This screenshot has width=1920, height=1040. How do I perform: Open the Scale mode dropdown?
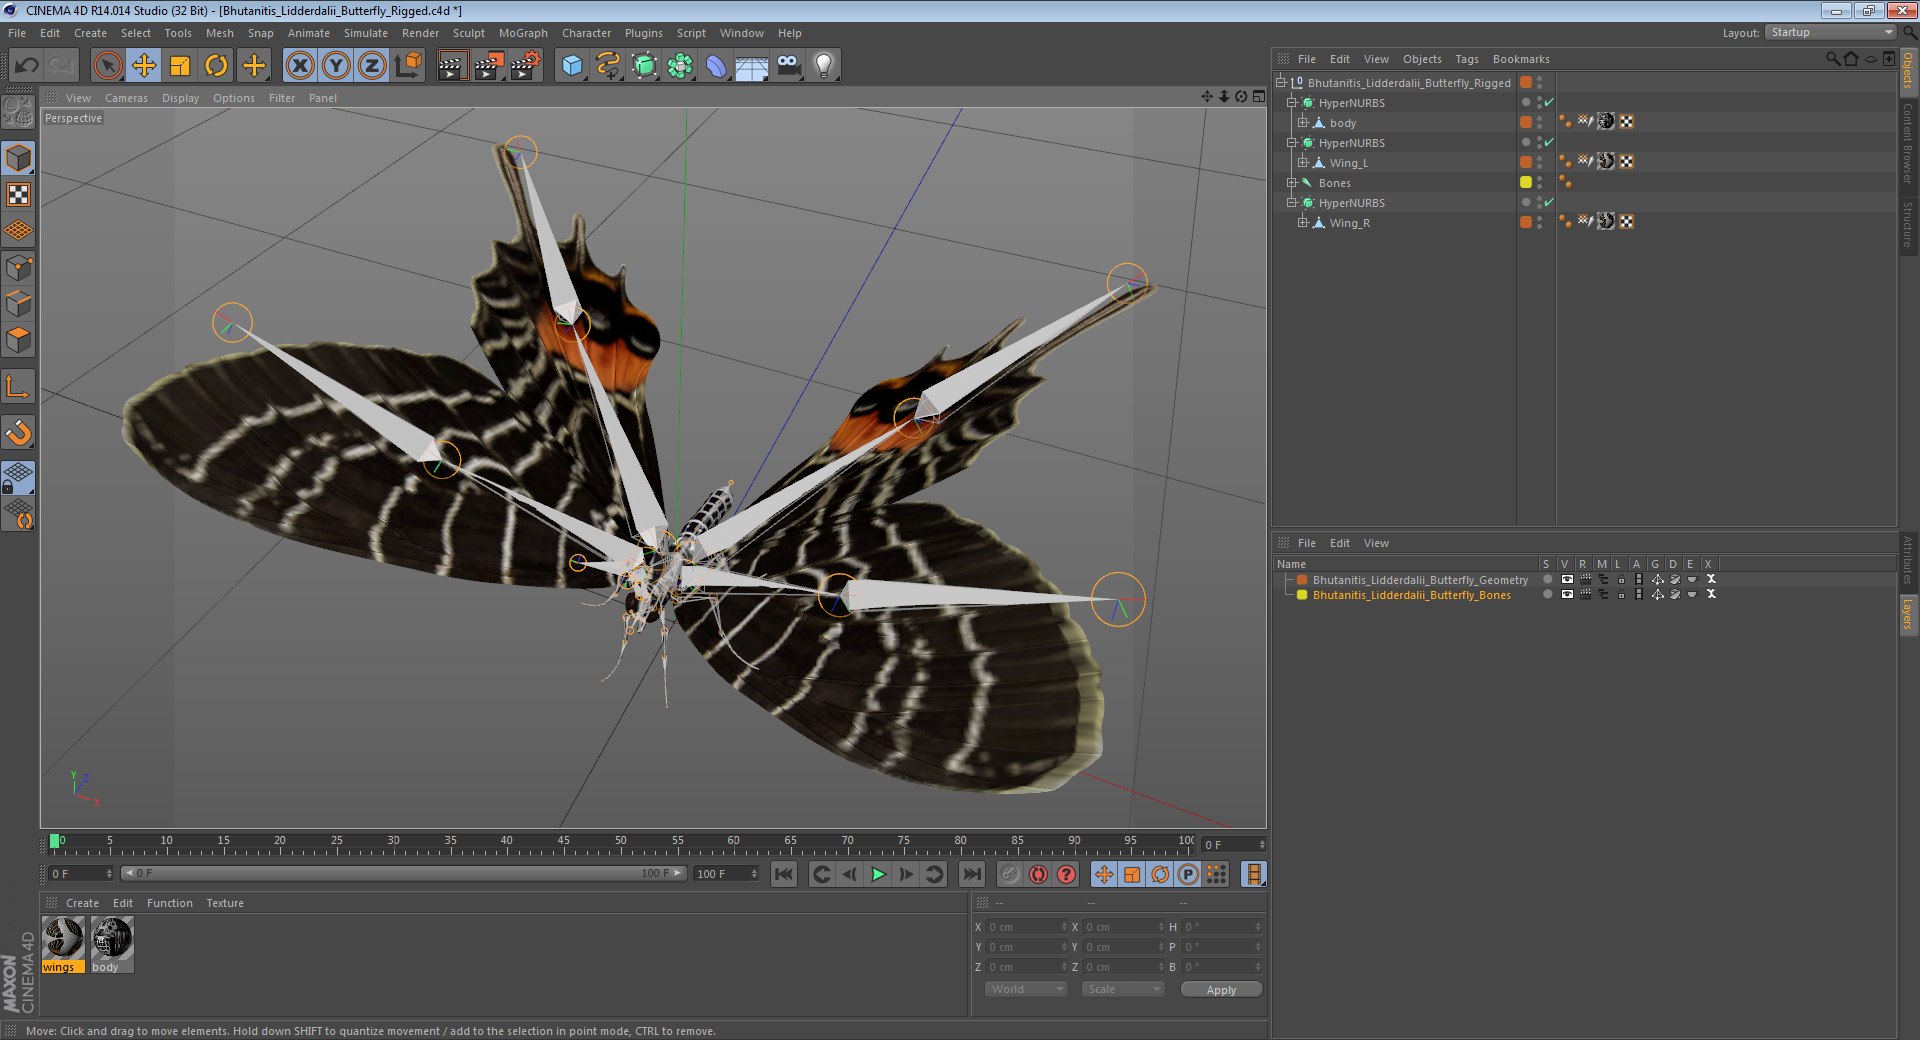pyautogui.click(x=1123, y=990)
